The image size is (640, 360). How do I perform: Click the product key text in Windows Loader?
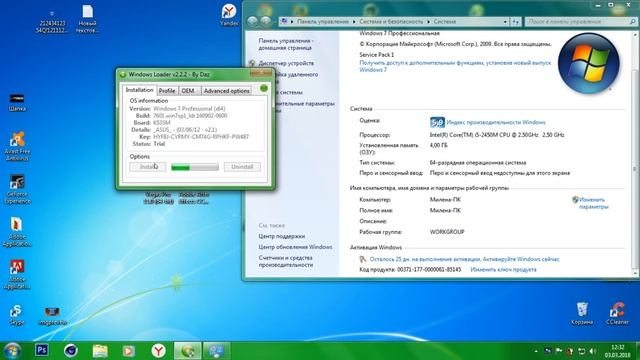pos(201,137)
